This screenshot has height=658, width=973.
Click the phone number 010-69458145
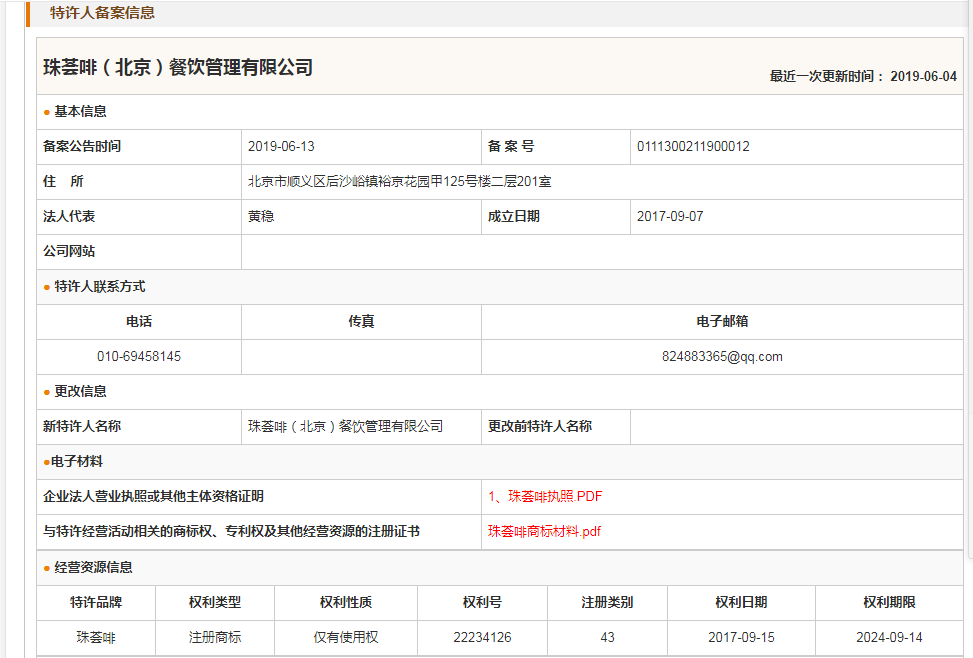(139, 356)
